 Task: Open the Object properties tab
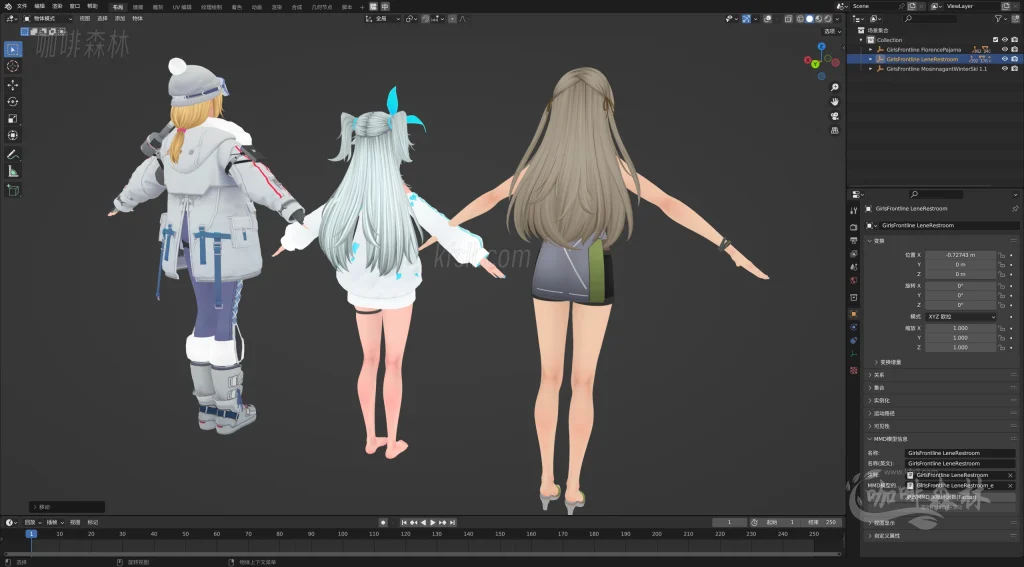pyautogui.click(x=854, y=314)
